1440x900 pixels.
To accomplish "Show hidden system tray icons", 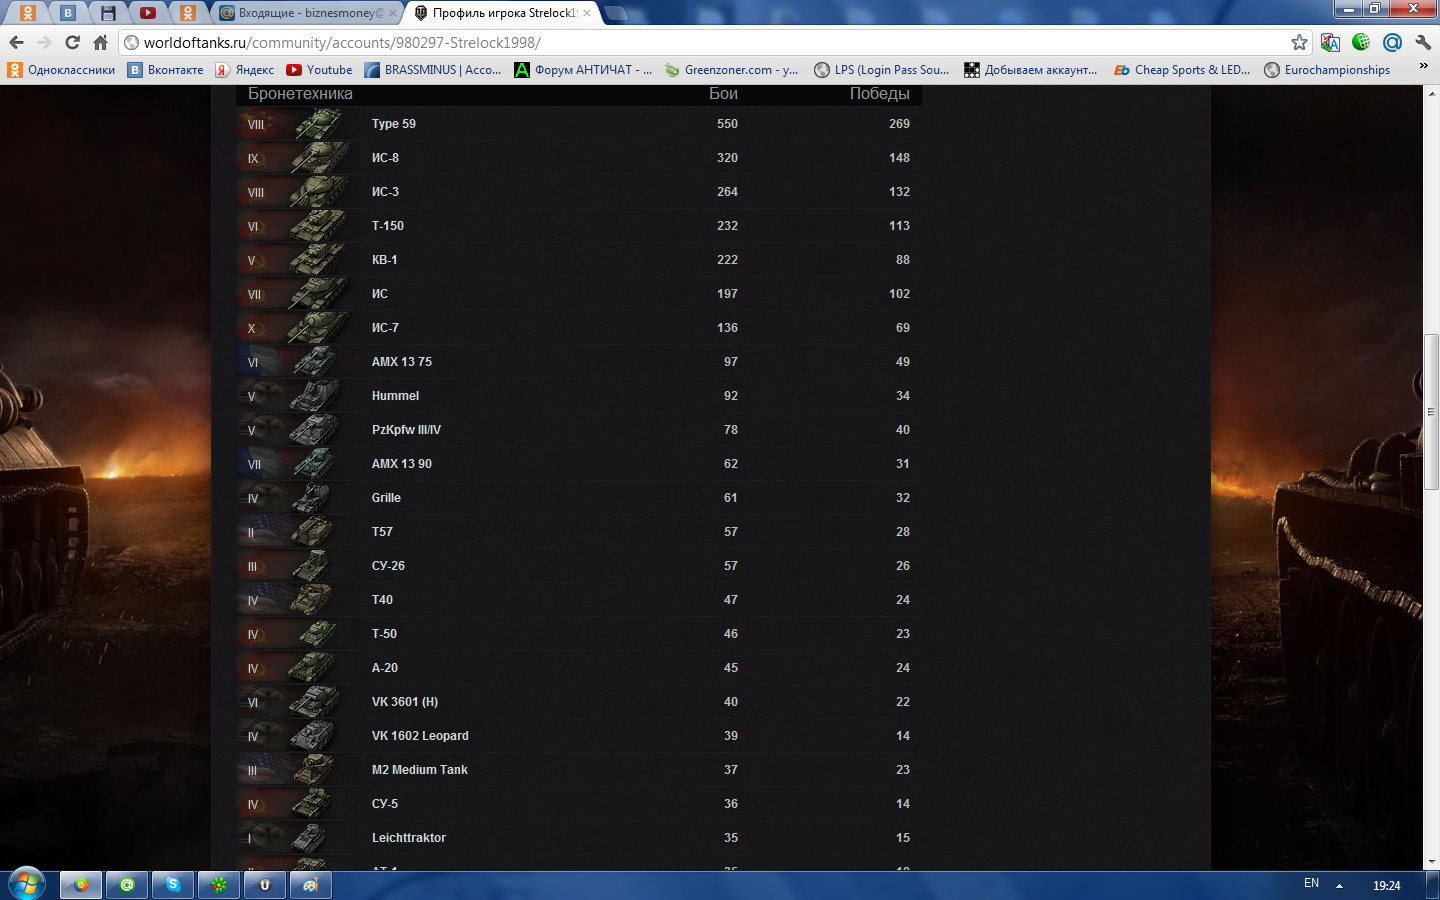I will click(x=1339, y=885).
